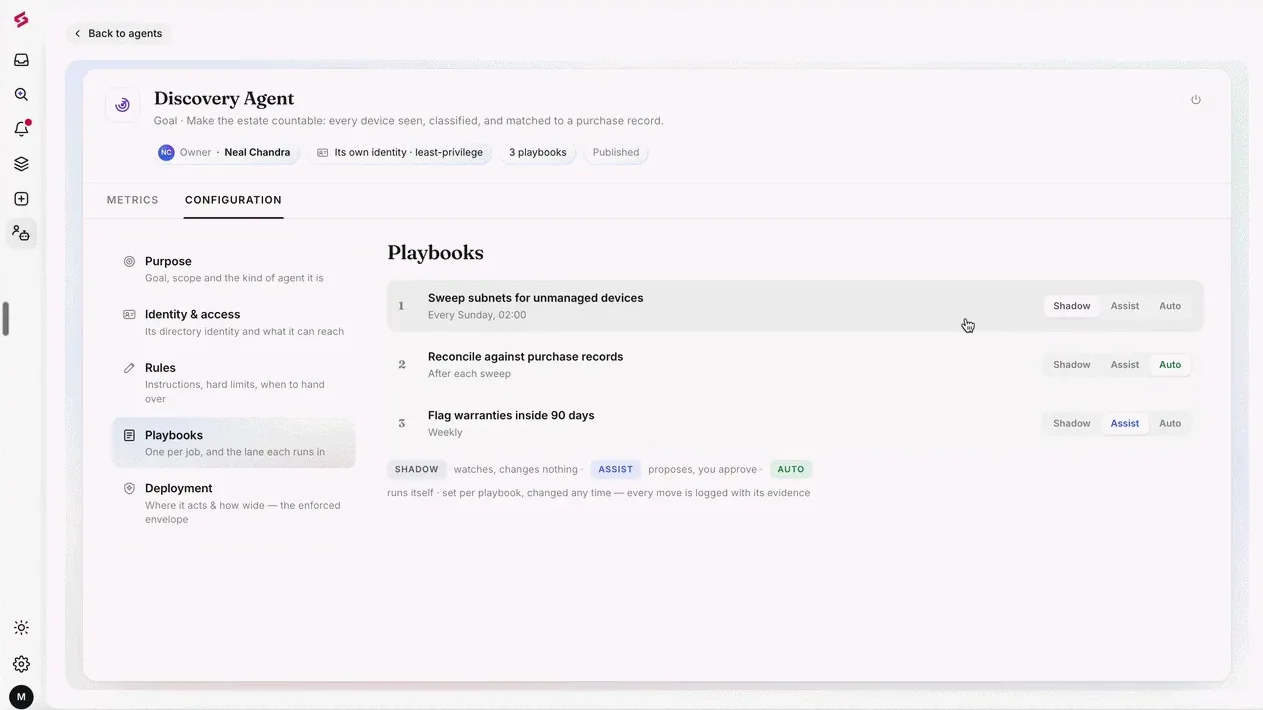Open the Playbooks section
1263x710 pixels.
click(234, 443)
